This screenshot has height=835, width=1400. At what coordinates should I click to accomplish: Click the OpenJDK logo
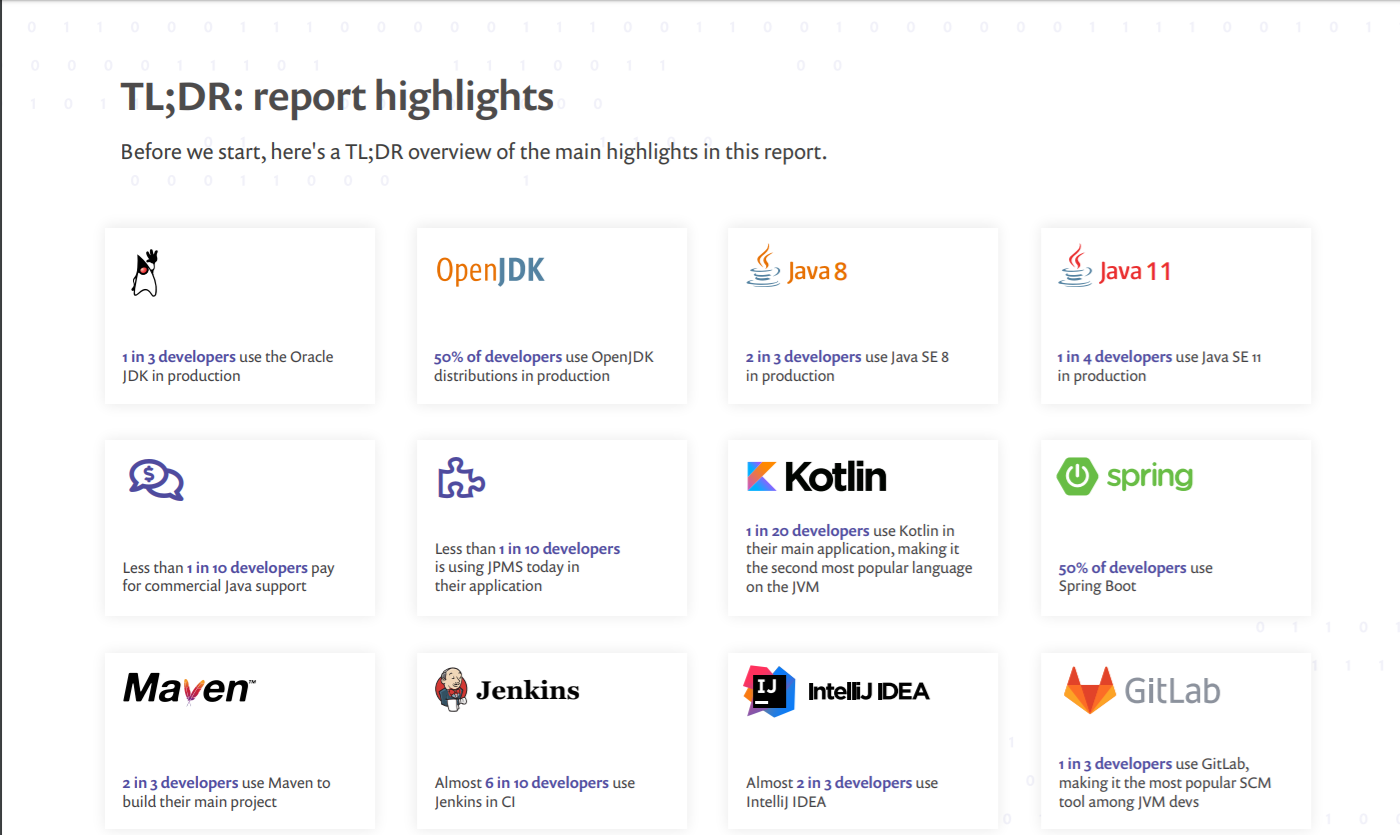(x=490, y=271)
